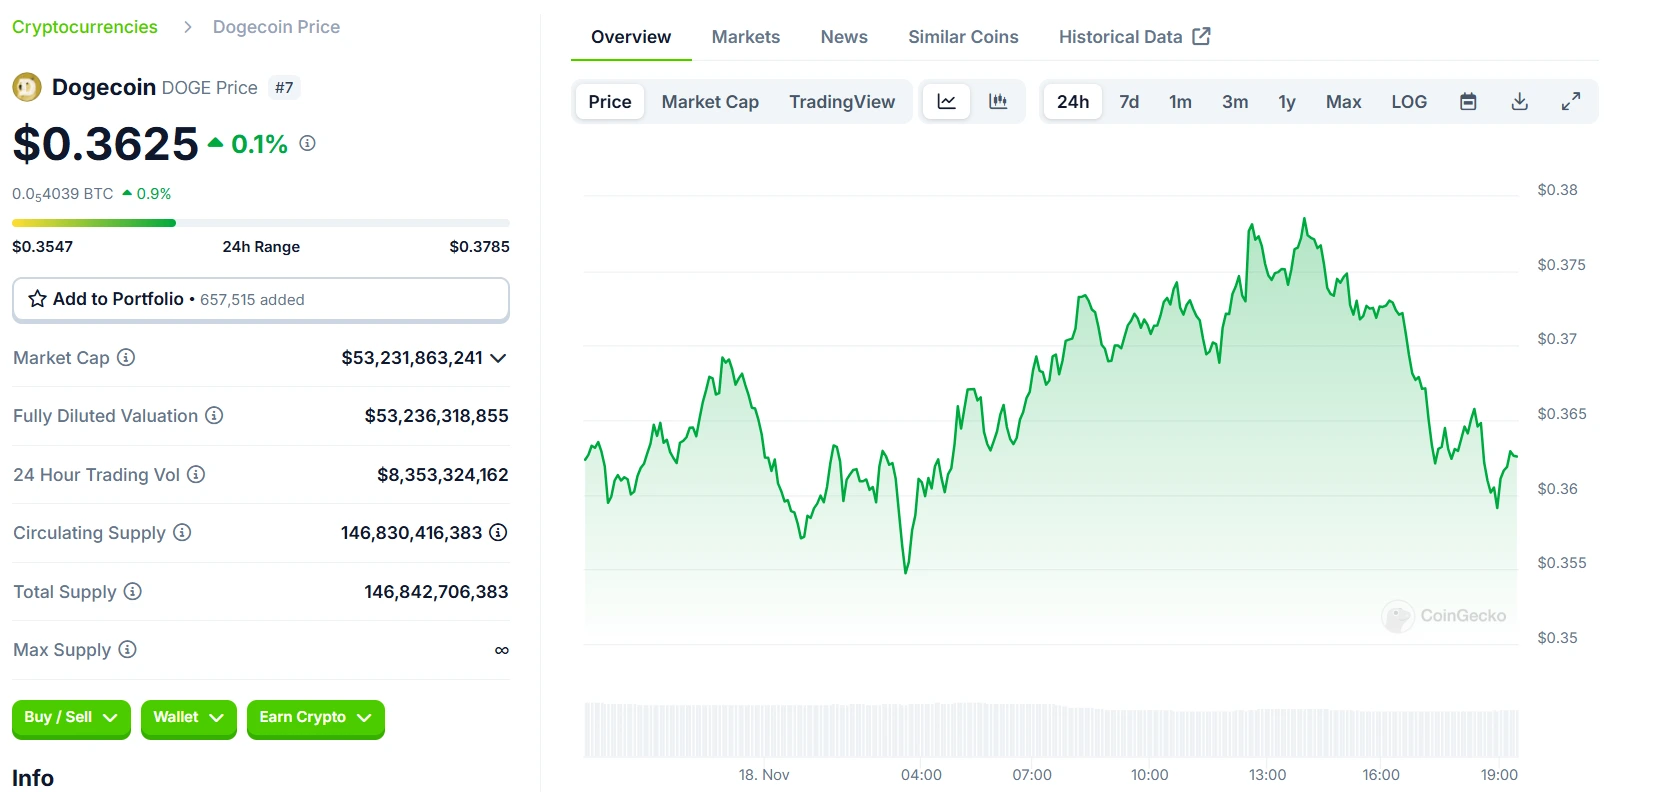Click the Max Supply infinity symbol
1667x792 pixels.
pos(502,650)
